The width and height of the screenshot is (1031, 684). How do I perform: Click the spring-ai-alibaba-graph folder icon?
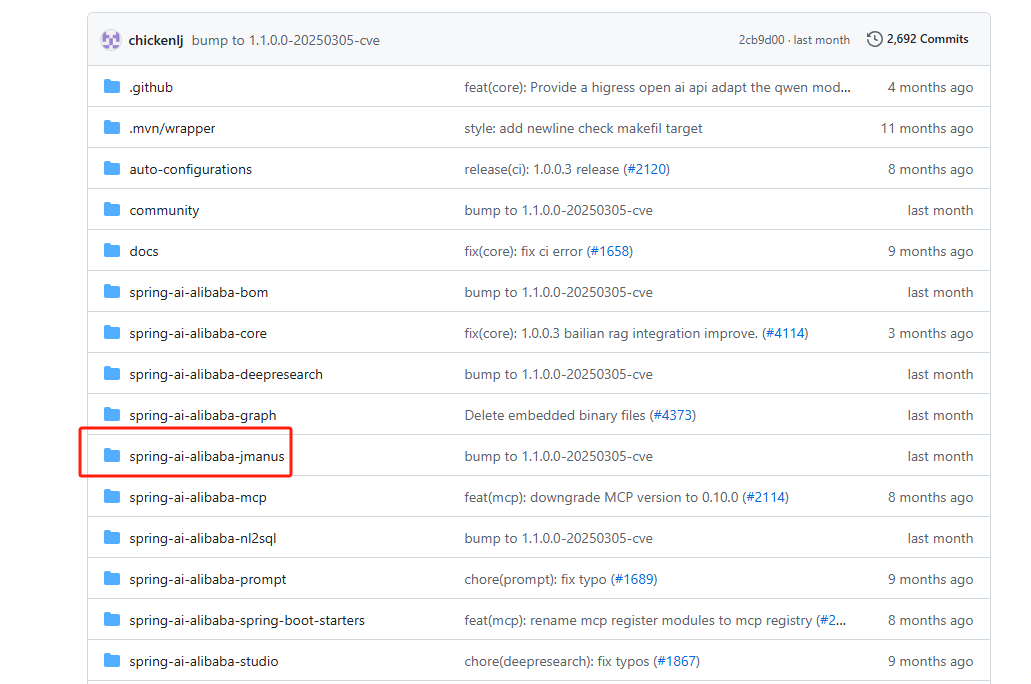click(112, 415)
